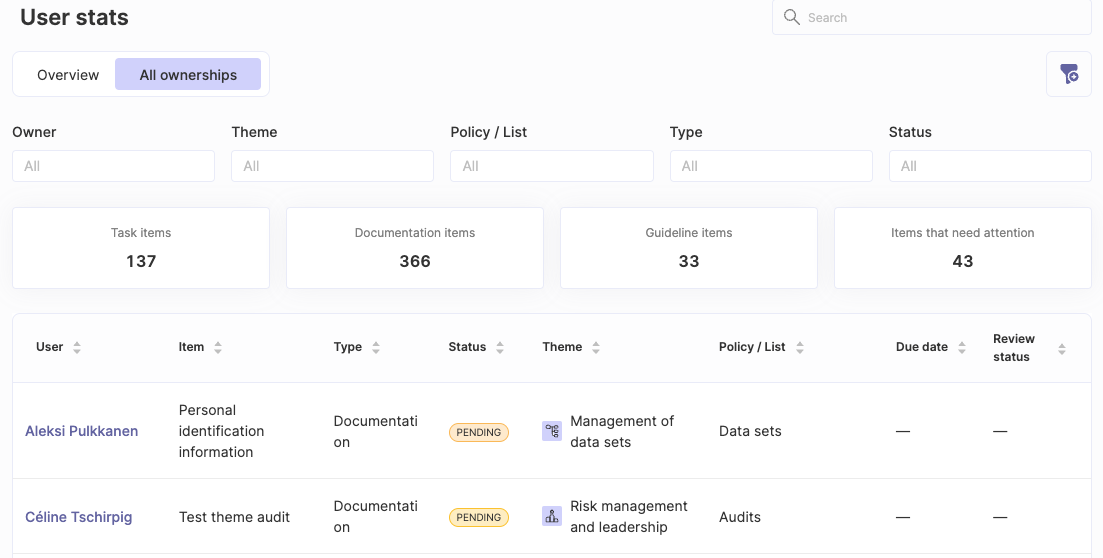
Task: Open Aleksi Pulkkanen user link
Action: (82, 431)
